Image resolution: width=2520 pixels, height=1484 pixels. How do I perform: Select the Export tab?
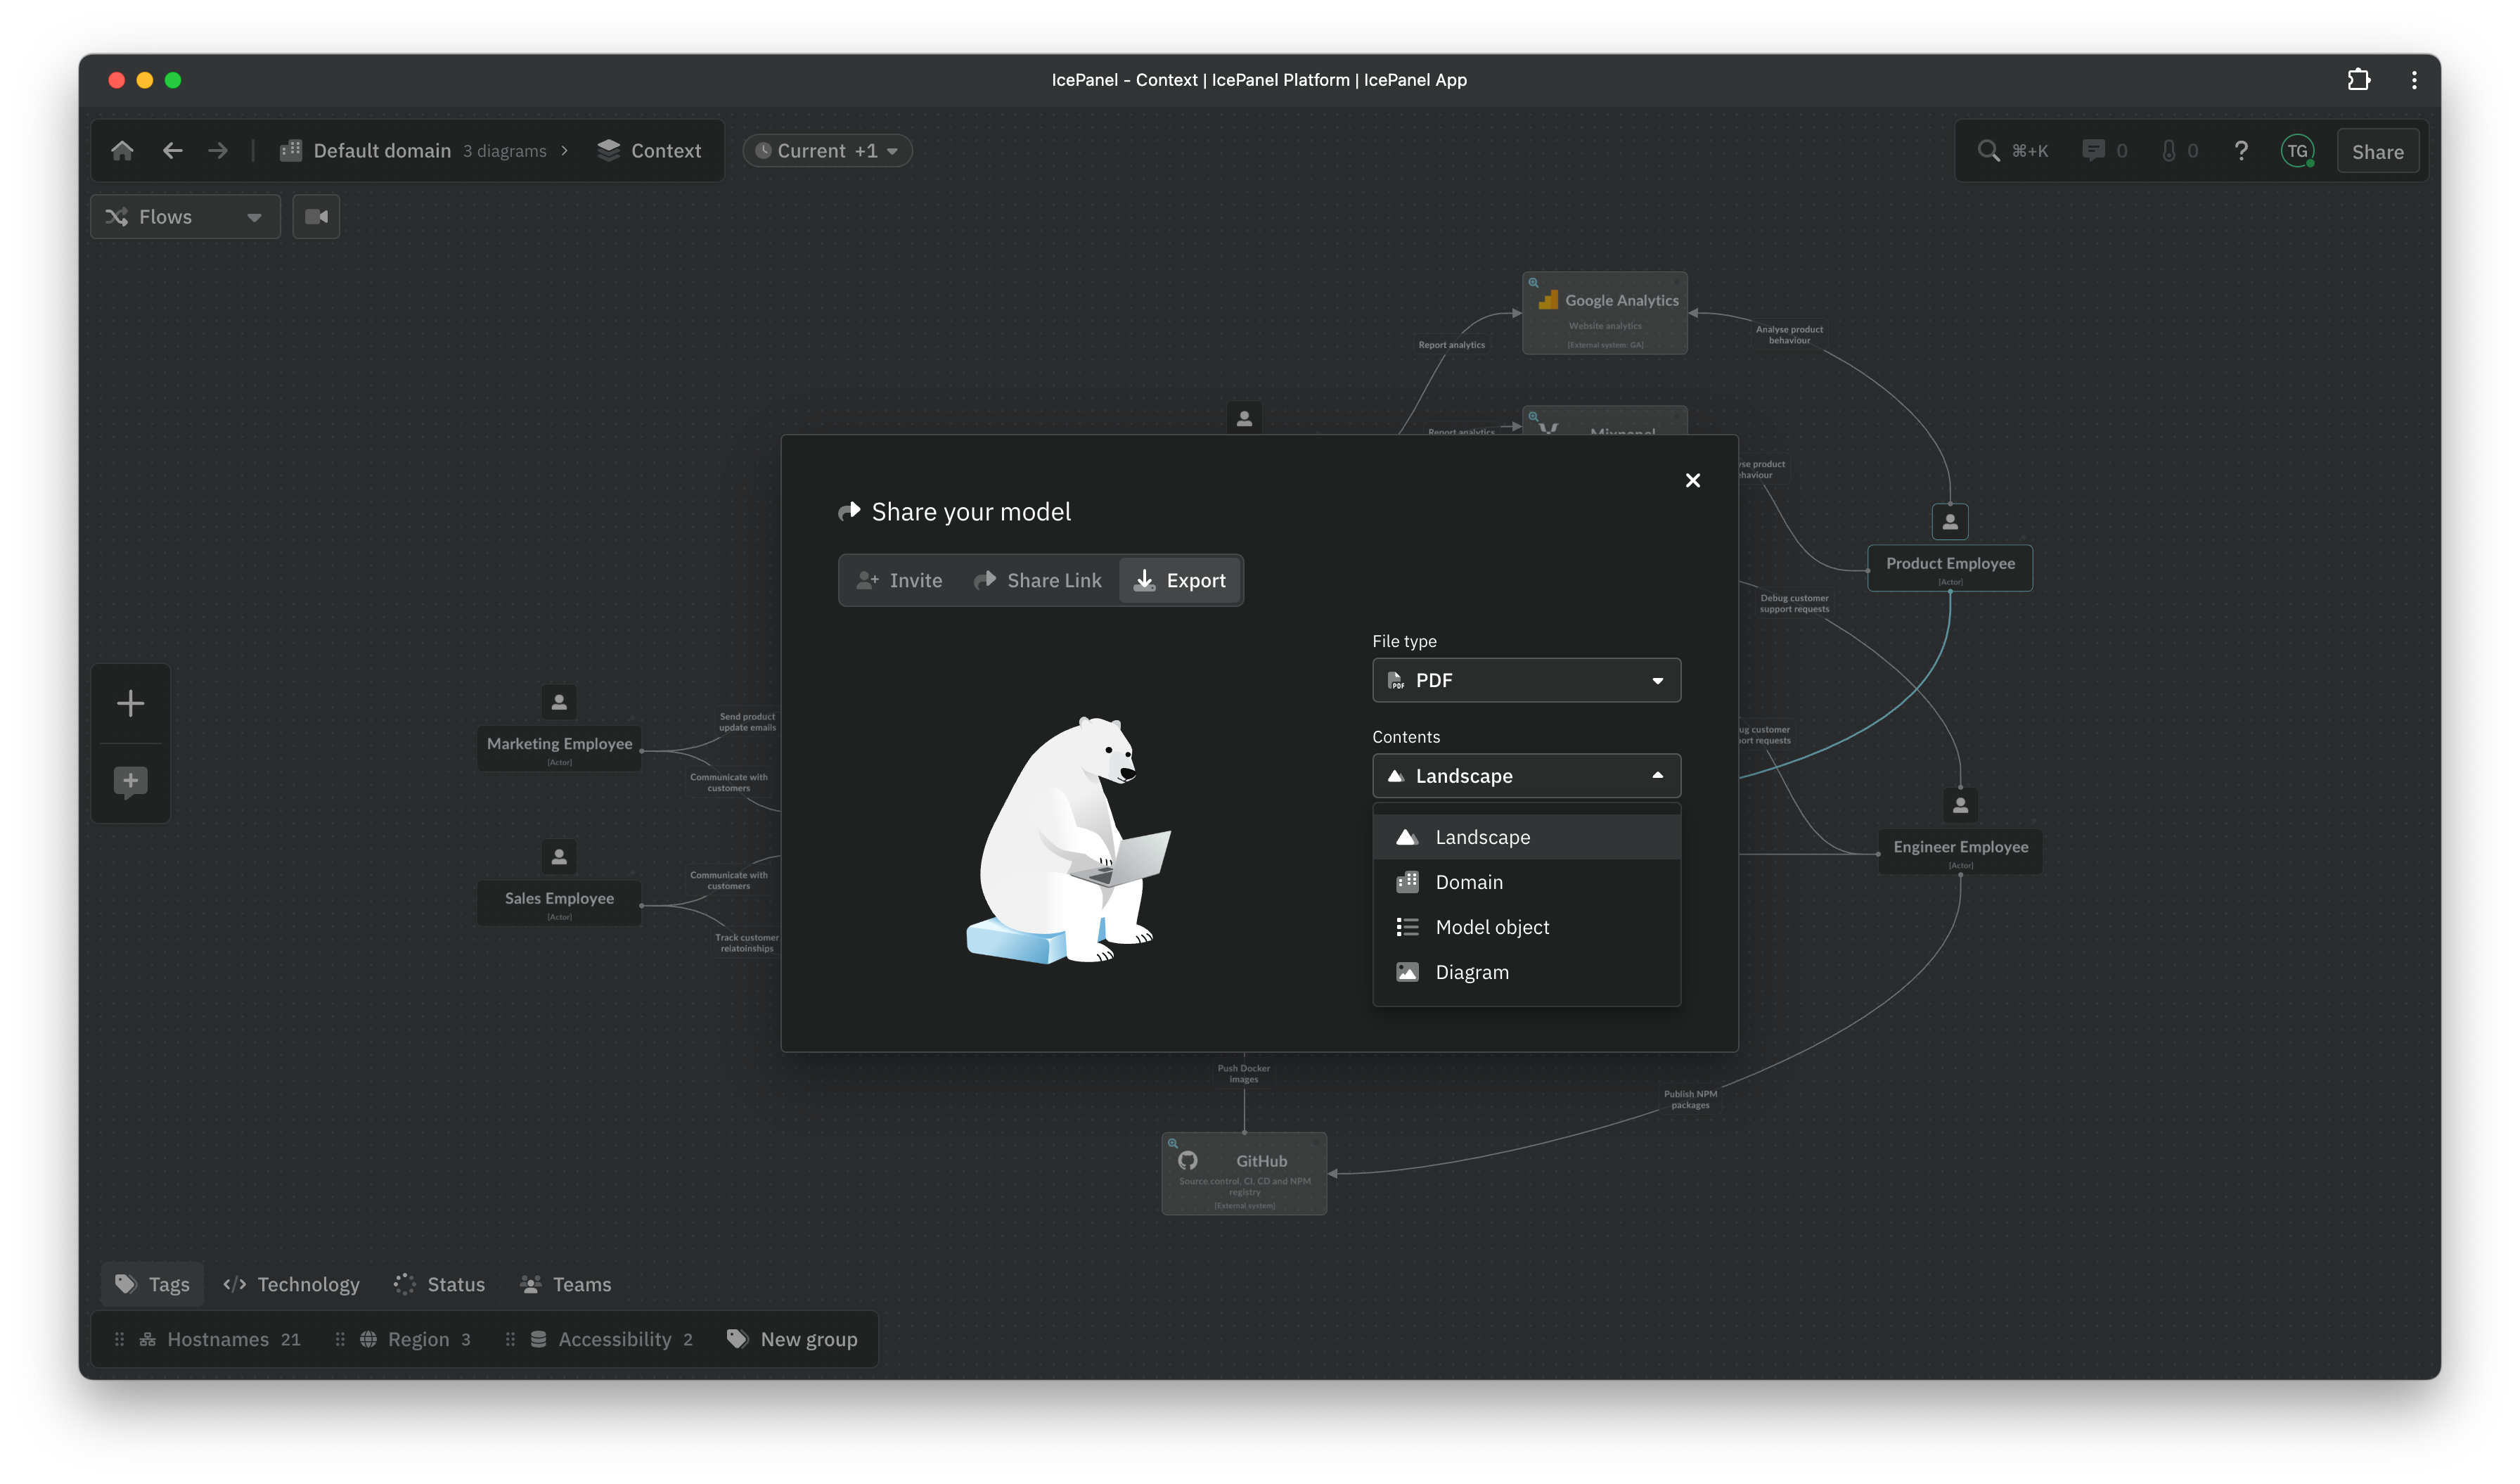pyautogui.click(x=1180, y=581)
